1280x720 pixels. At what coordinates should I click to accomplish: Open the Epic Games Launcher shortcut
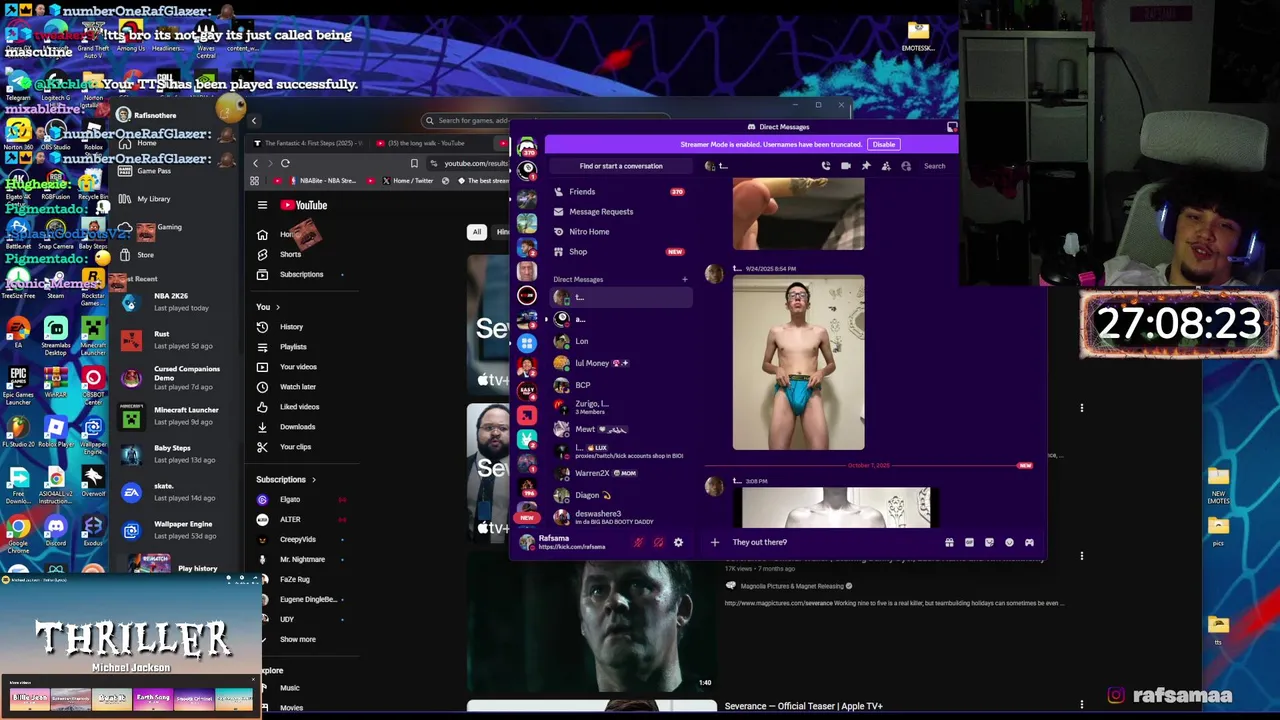coord(18,385)
